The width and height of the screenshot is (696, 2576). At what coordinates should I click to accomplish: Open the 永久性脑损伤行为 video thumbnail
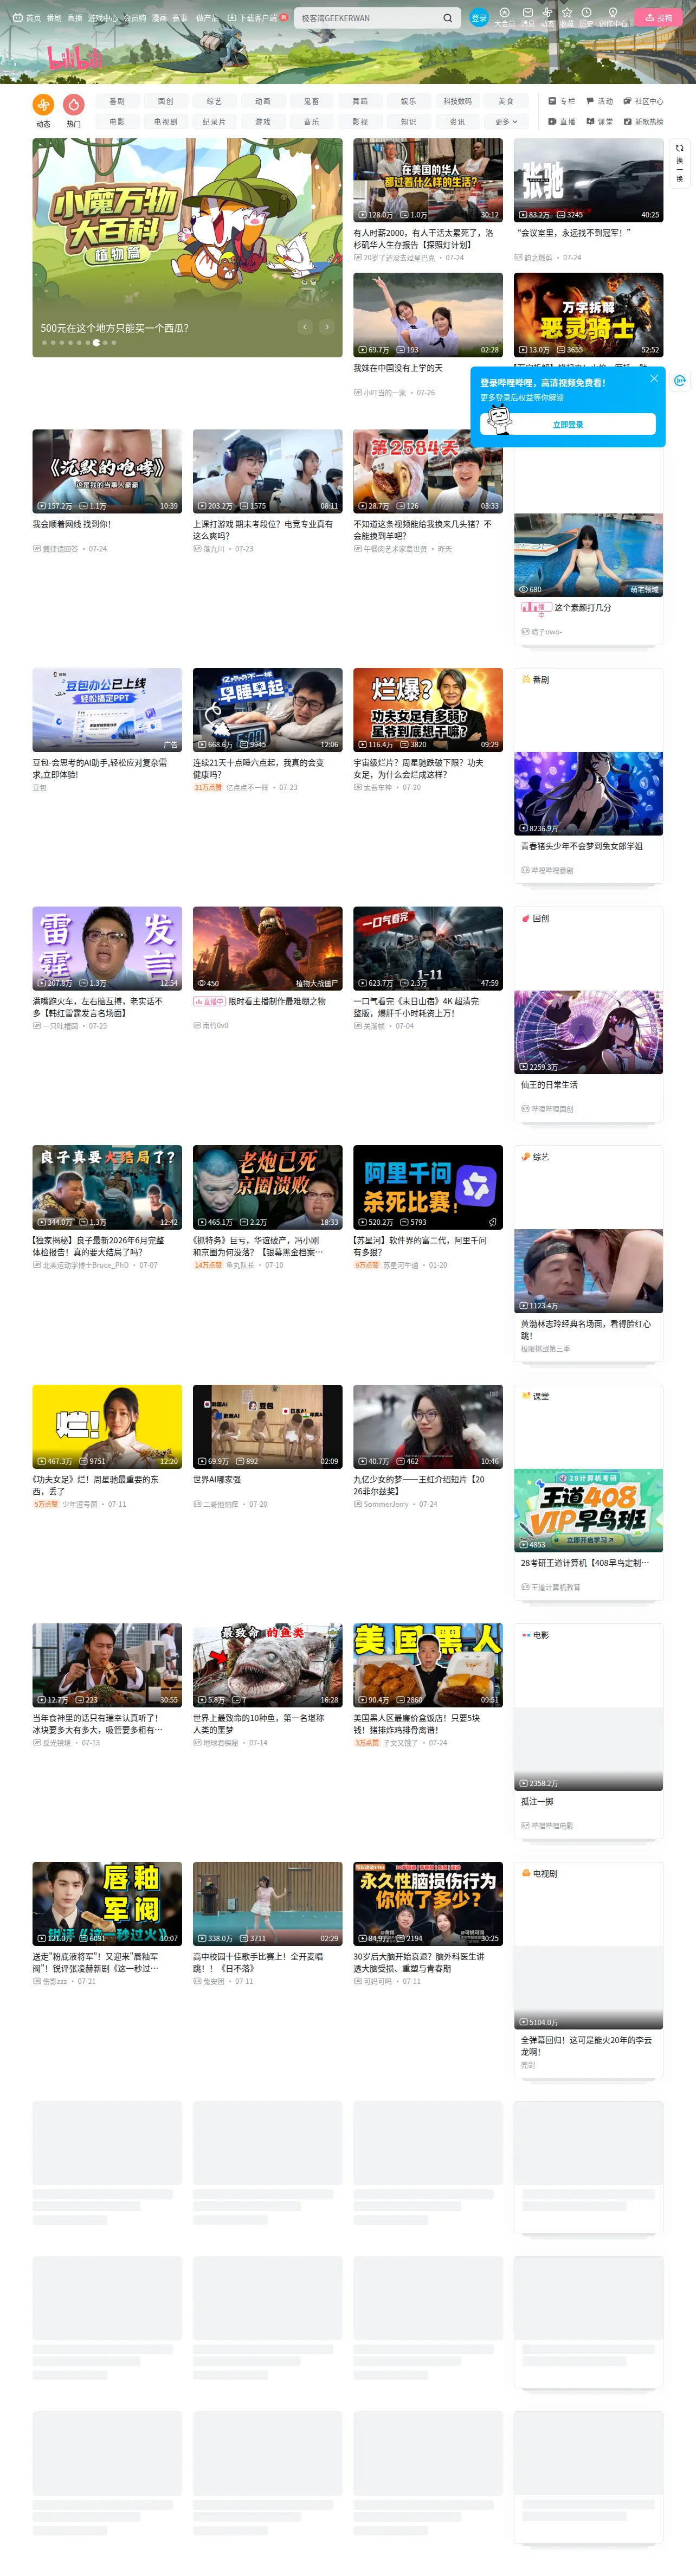pos(428,1903)
